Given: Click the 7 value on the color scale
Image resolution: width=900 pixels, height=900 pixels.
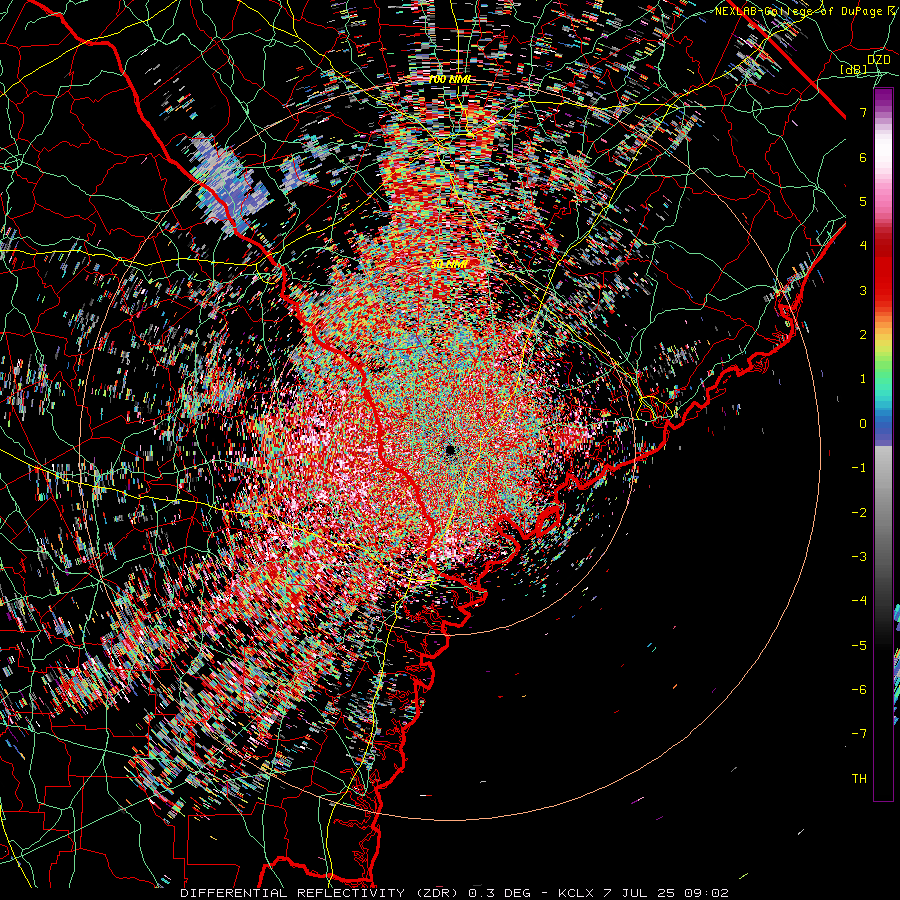Looking at the screenshot, I should point(863,112).
